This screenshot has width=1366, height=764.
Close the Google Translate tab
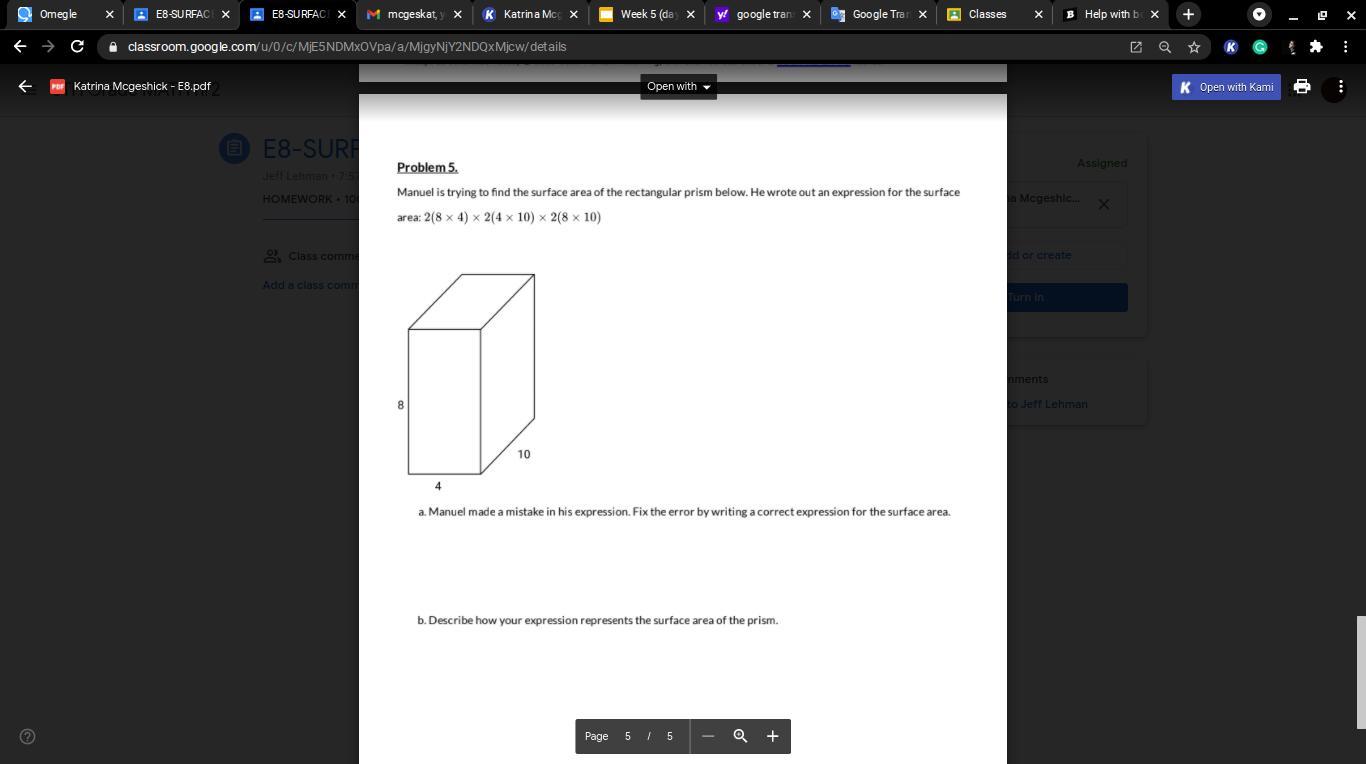pyautogui.click(x=922, y=14)
